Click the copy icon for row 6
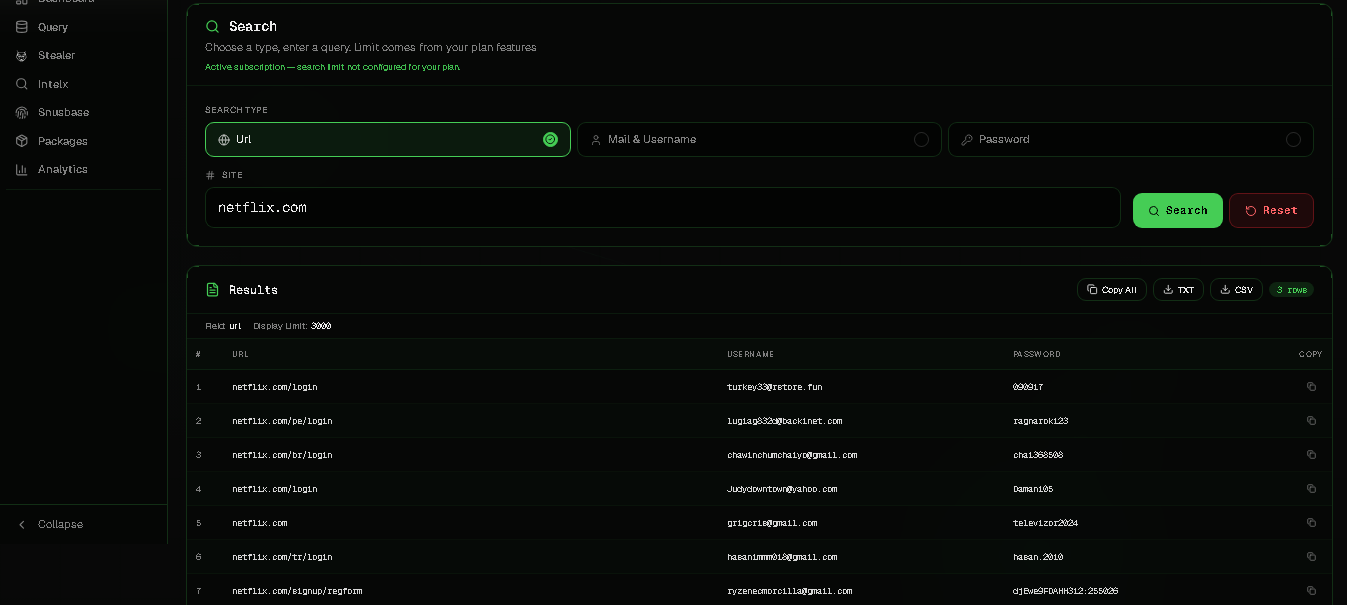1347x605 pixels. (x=1311, y=557)
